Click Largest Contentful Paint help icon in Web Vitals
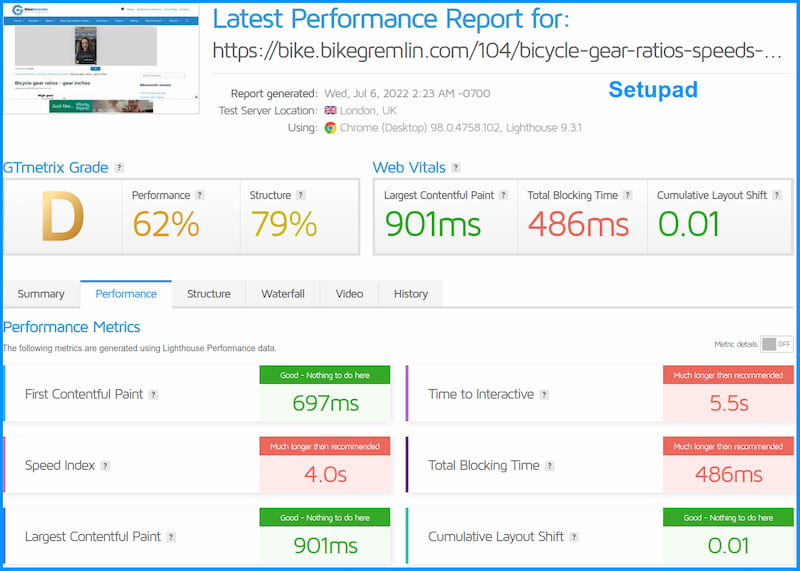 click(504, 195)
